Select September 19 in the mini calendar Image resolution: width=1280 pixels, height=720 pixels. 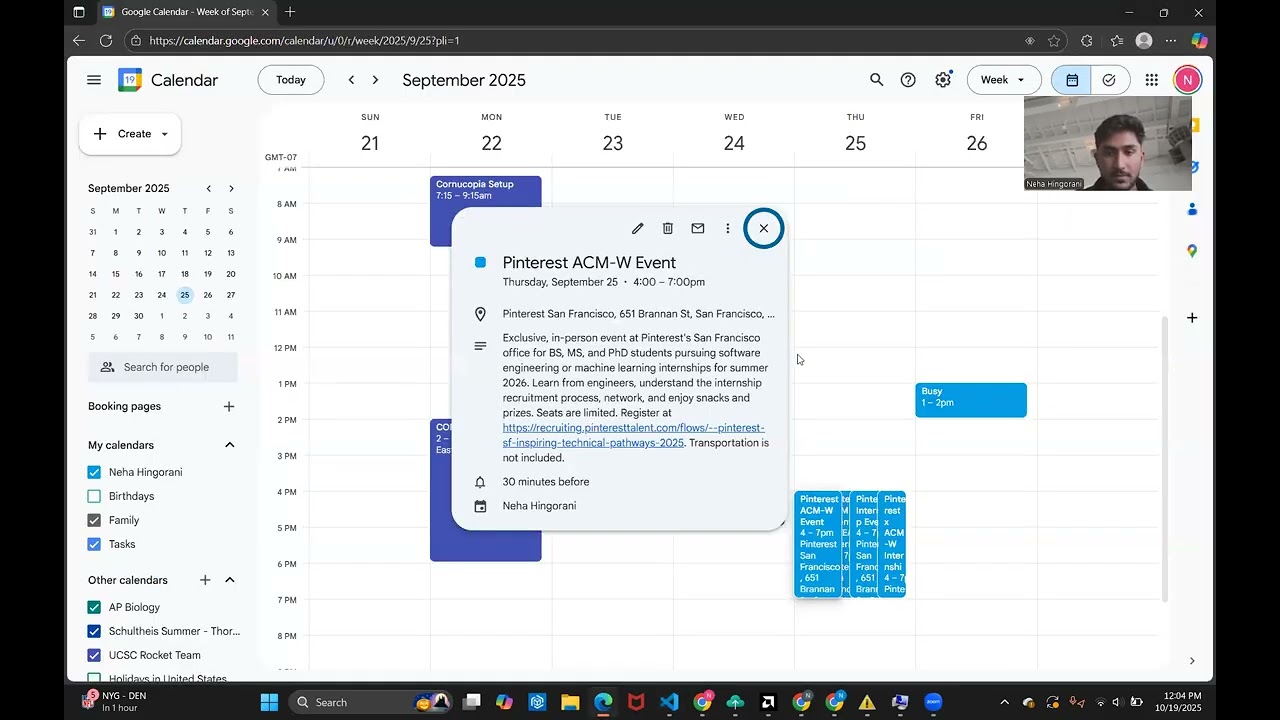pos(208,274)
